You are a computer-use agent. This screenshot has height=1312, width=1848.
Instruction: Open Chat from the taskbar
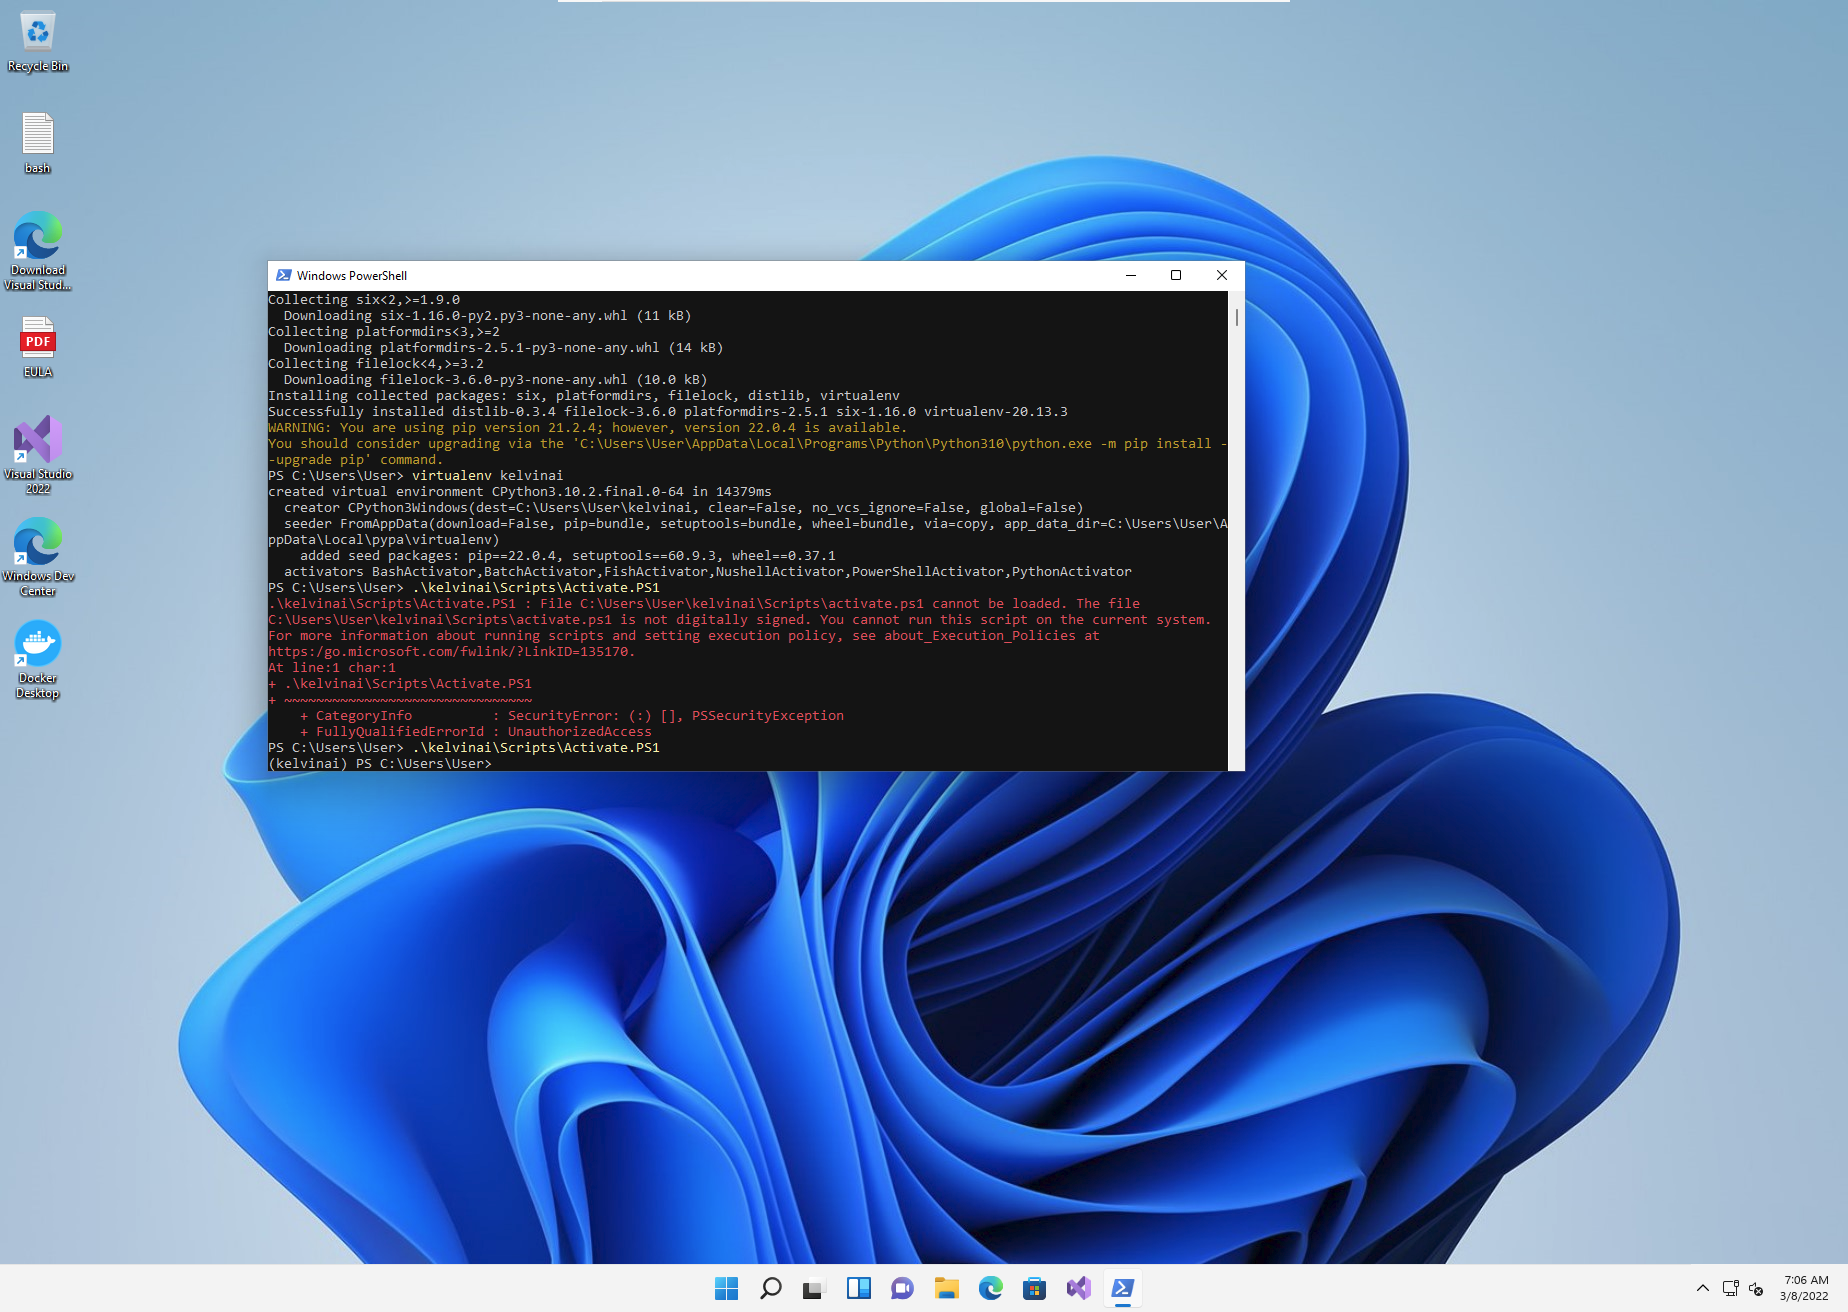(902, 1289)
